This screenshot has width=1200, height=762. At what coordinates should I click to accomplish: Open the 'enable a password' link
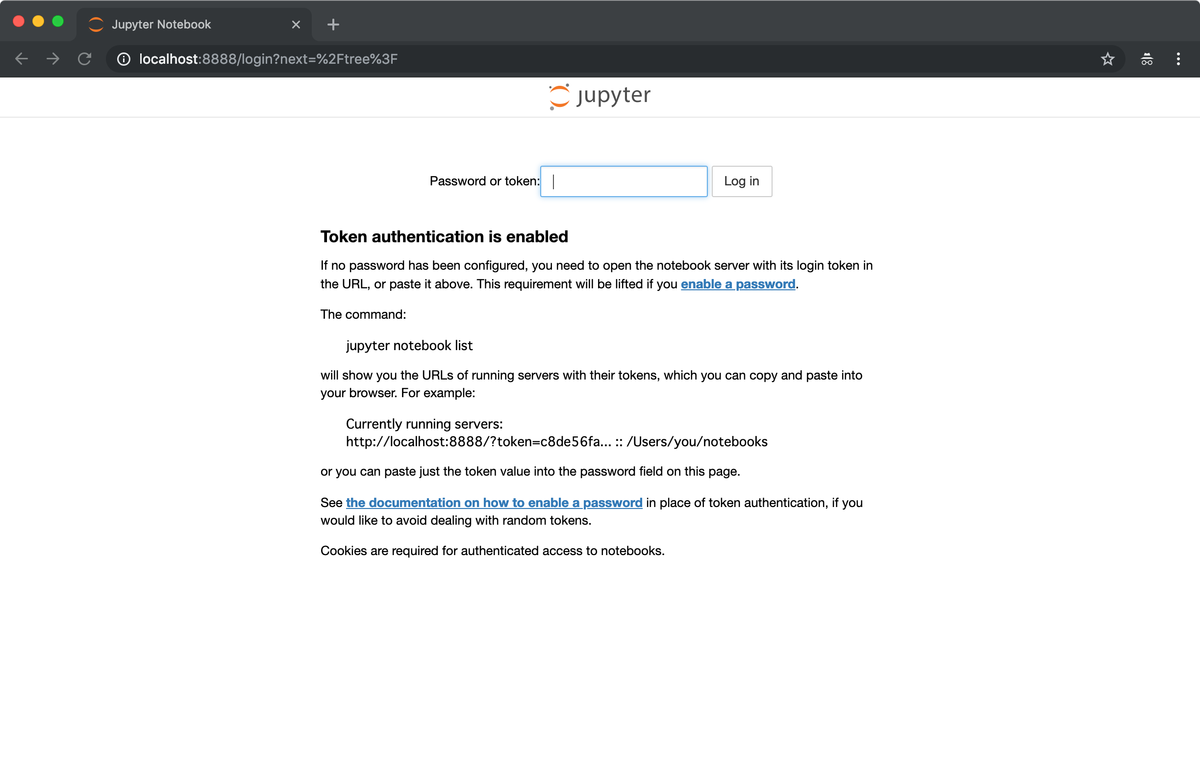click(738, 284)
